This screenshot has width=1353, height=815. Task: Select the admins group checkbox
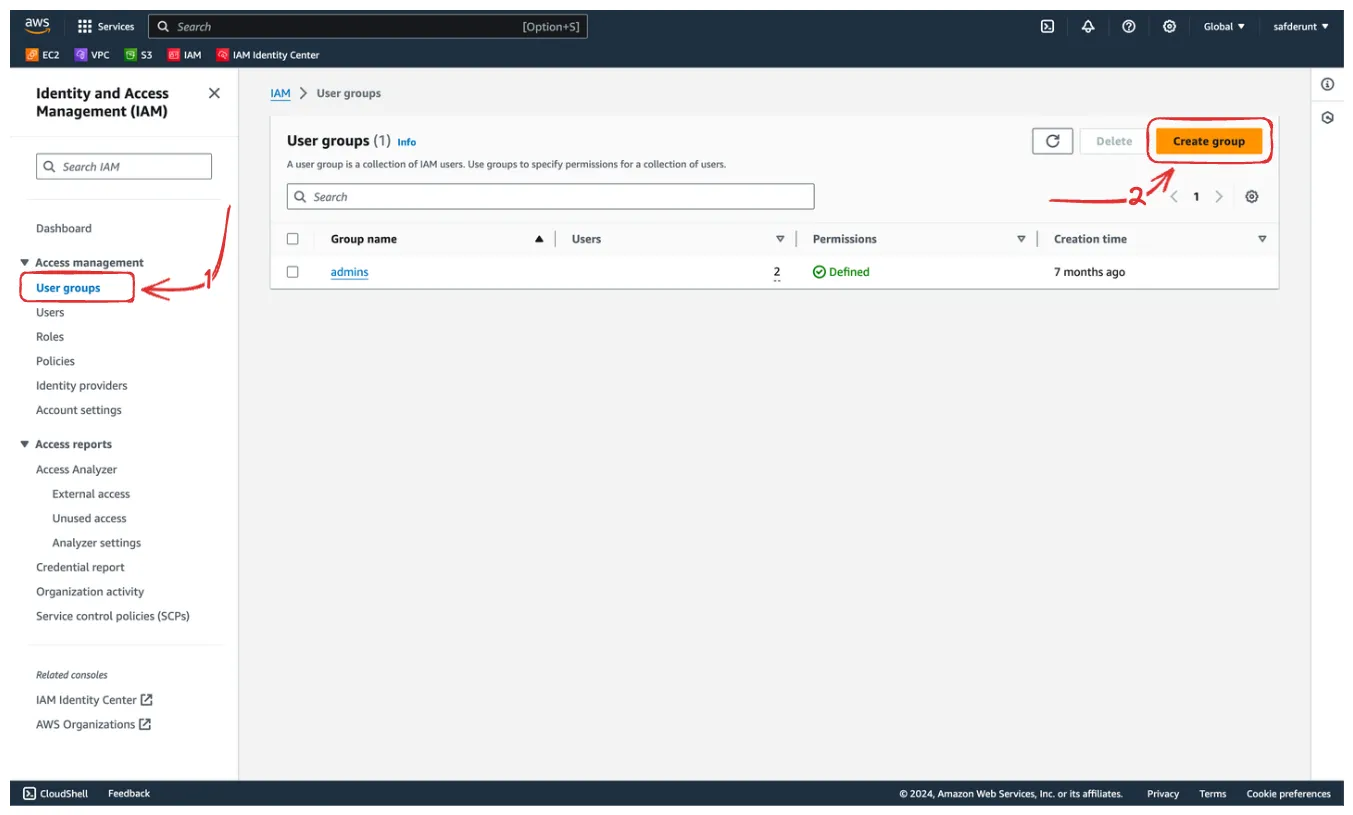(293, 272)
